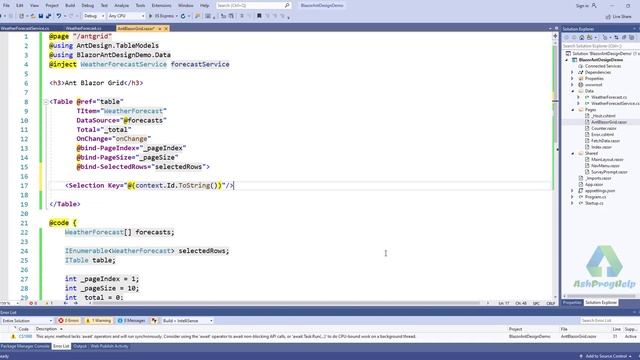This screenshot has width=640, height=360.
Task: Open the Extensions menu
Action: (x=161, y=6)
